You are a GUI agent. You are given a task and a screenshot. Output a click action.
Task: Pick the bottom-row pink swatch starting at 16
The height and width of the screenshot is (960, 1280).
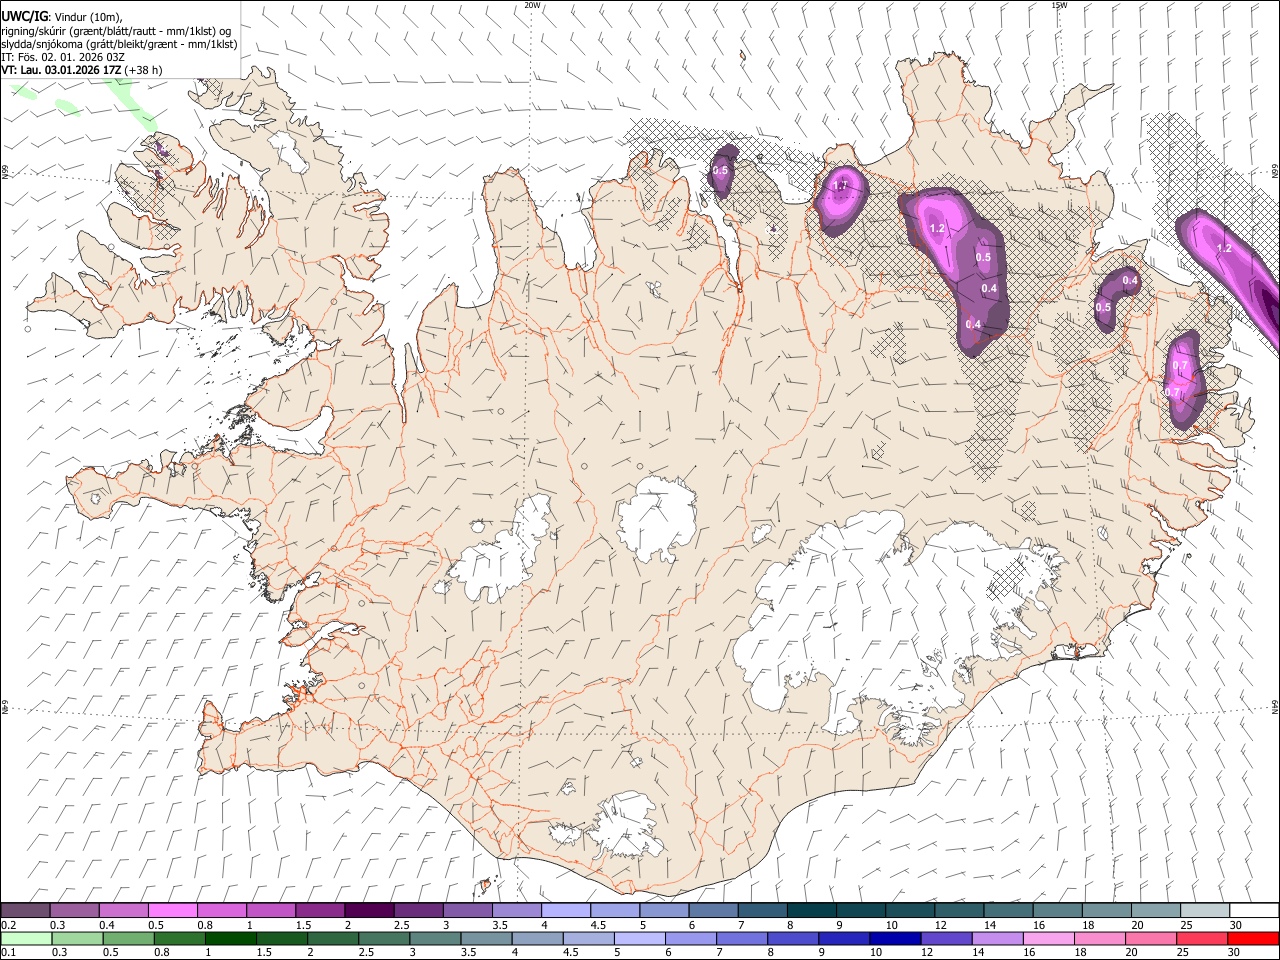click(x=1049, y=938)
